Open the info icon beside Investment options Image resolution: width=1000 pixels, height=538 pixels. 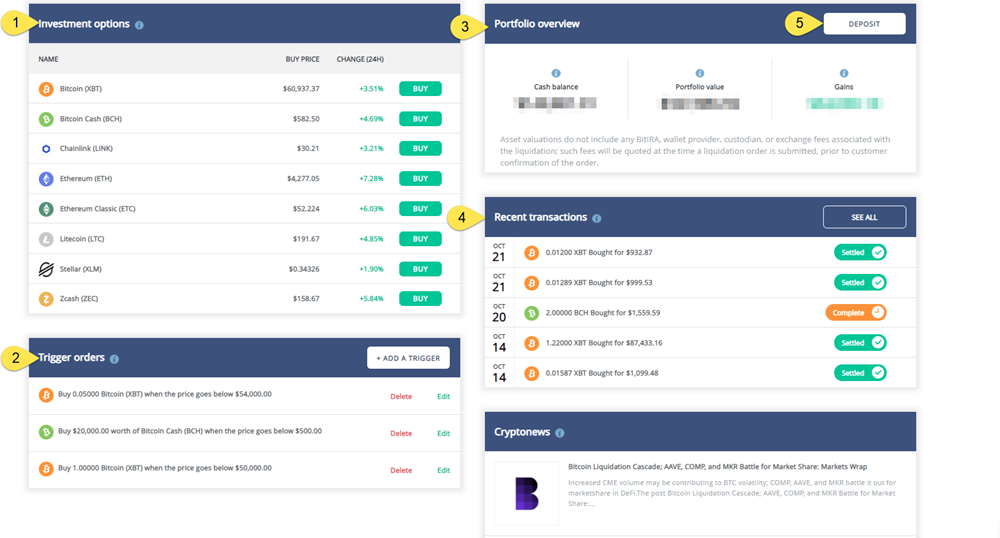click(x=139, y=25)
